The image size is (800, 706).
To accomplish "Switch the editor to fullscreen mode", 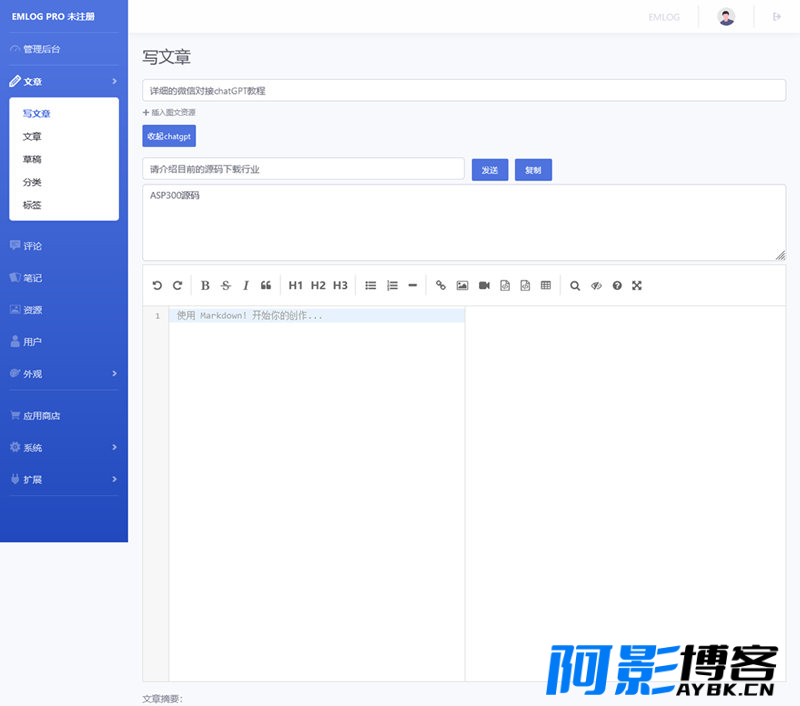I will 637,286.
